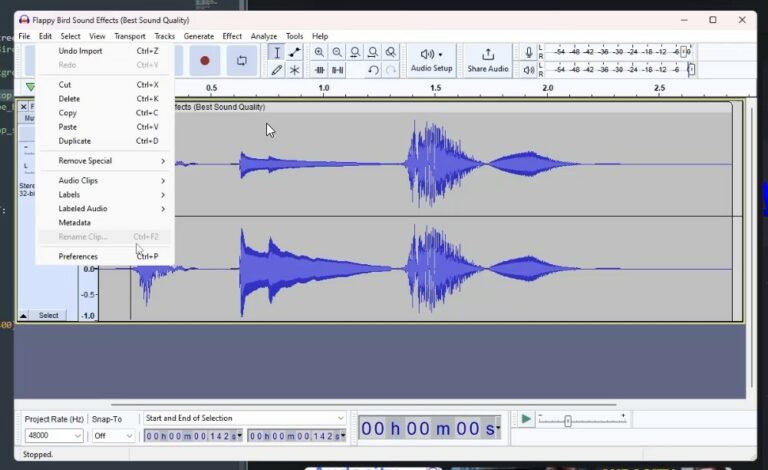
Task: Select the Envelope tool
Action: coord(294,52)
